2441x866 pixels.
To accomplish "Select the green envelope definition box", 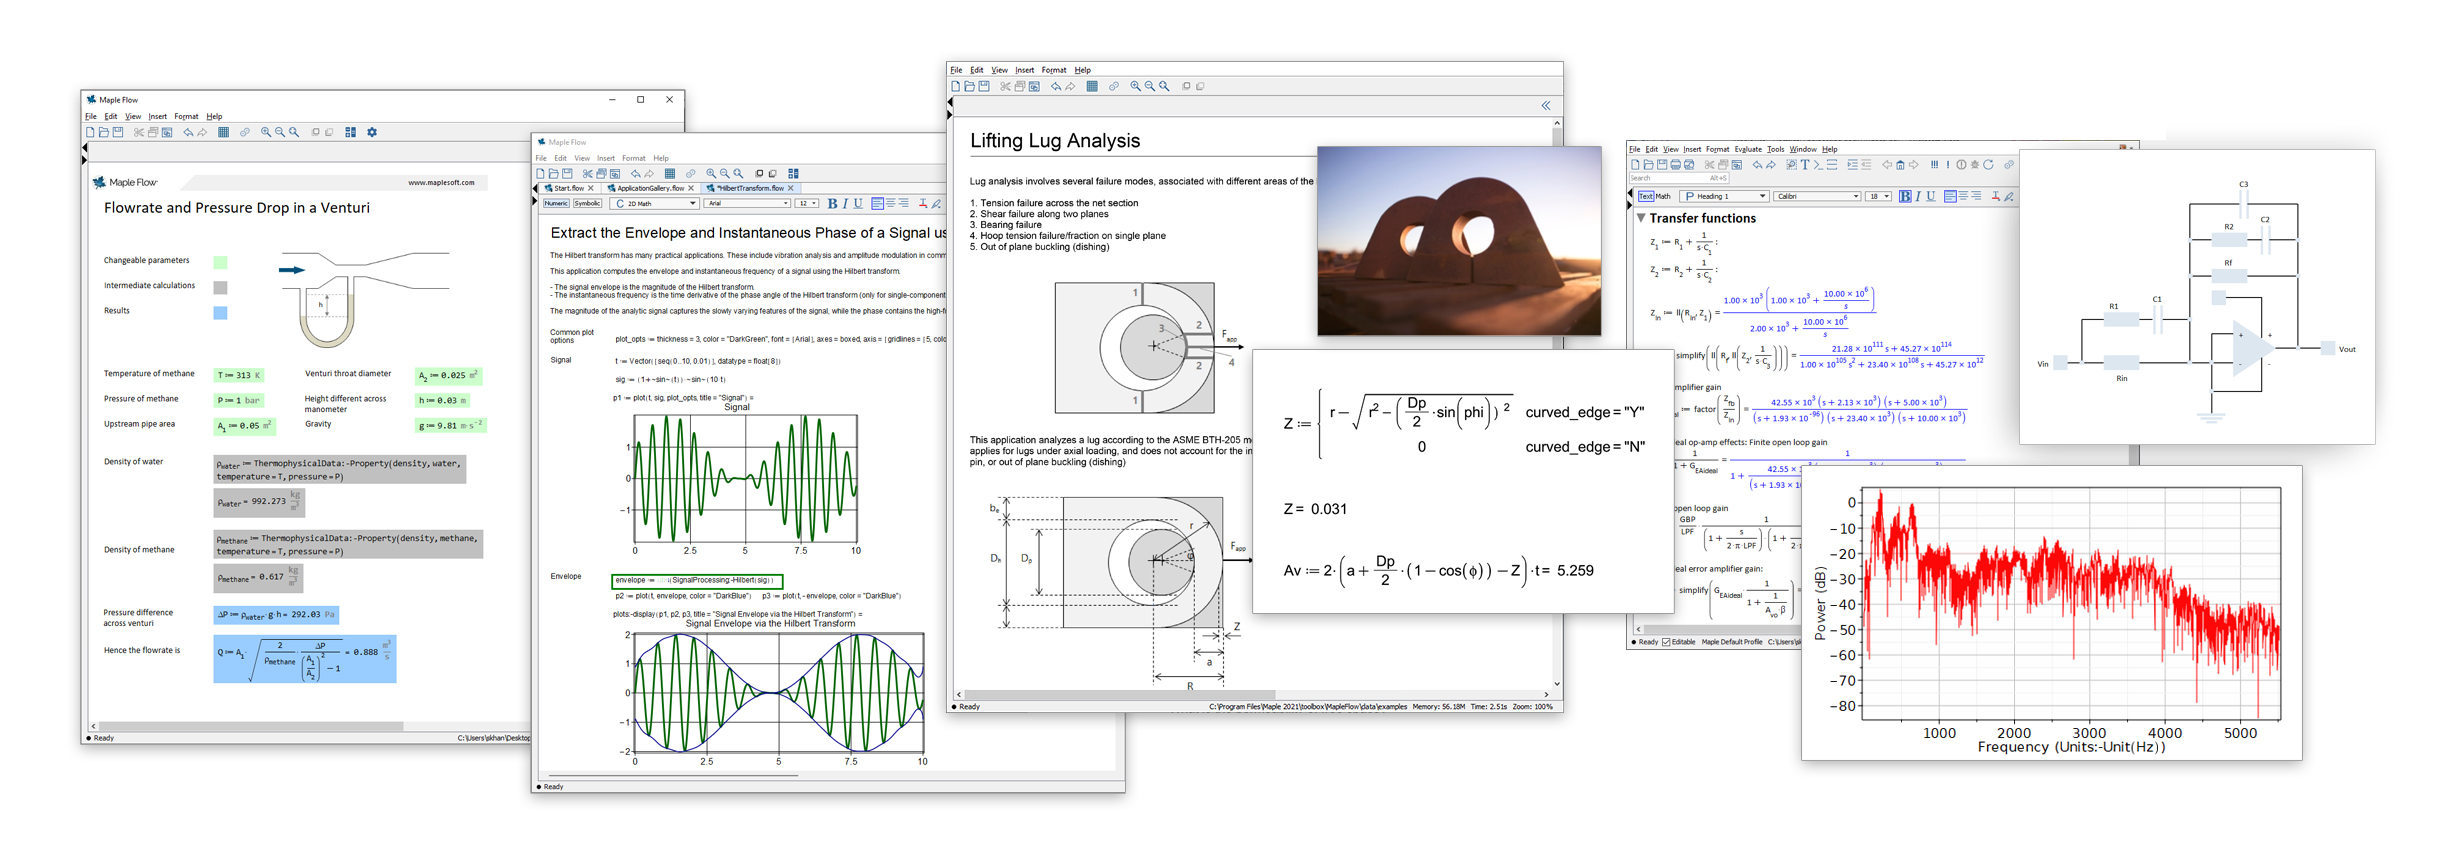I will pos(697,580).
